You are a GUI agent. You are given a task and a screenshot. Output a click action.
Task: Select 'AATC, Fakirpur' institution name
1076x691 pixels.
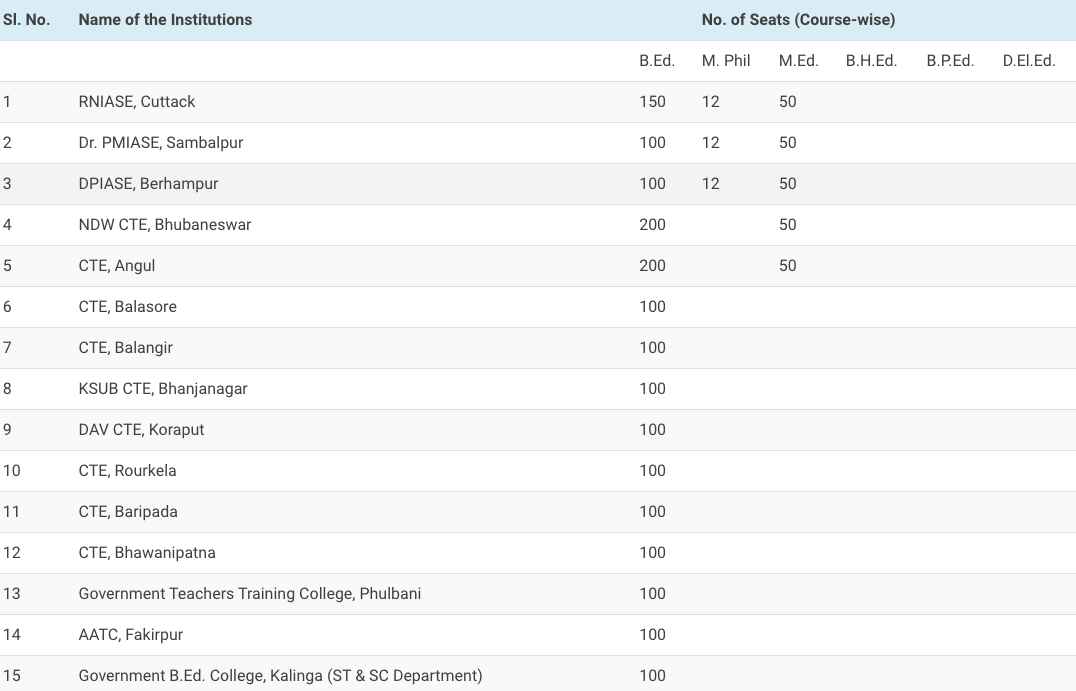pyautogui.click(x=131, y=635)
